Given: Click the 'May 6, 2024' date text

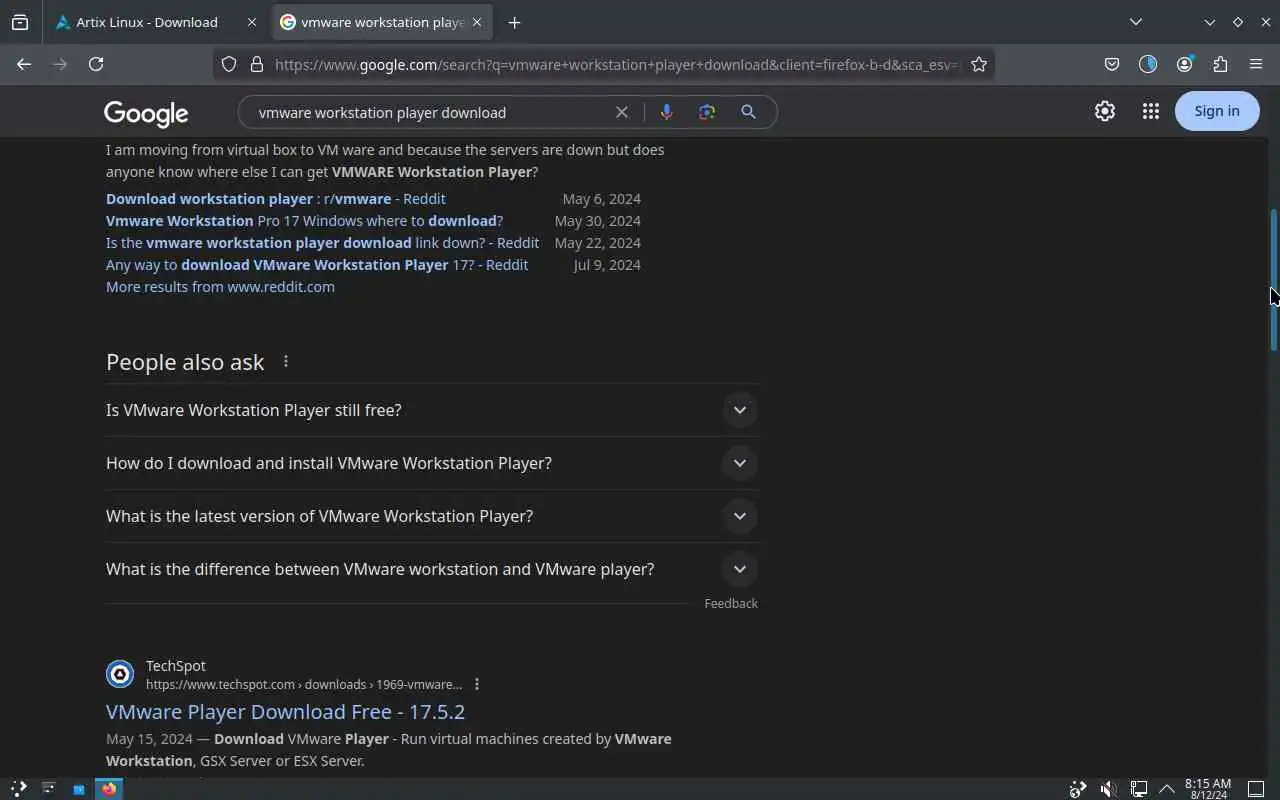Looking at the screenshot, I should coord(601,198).
